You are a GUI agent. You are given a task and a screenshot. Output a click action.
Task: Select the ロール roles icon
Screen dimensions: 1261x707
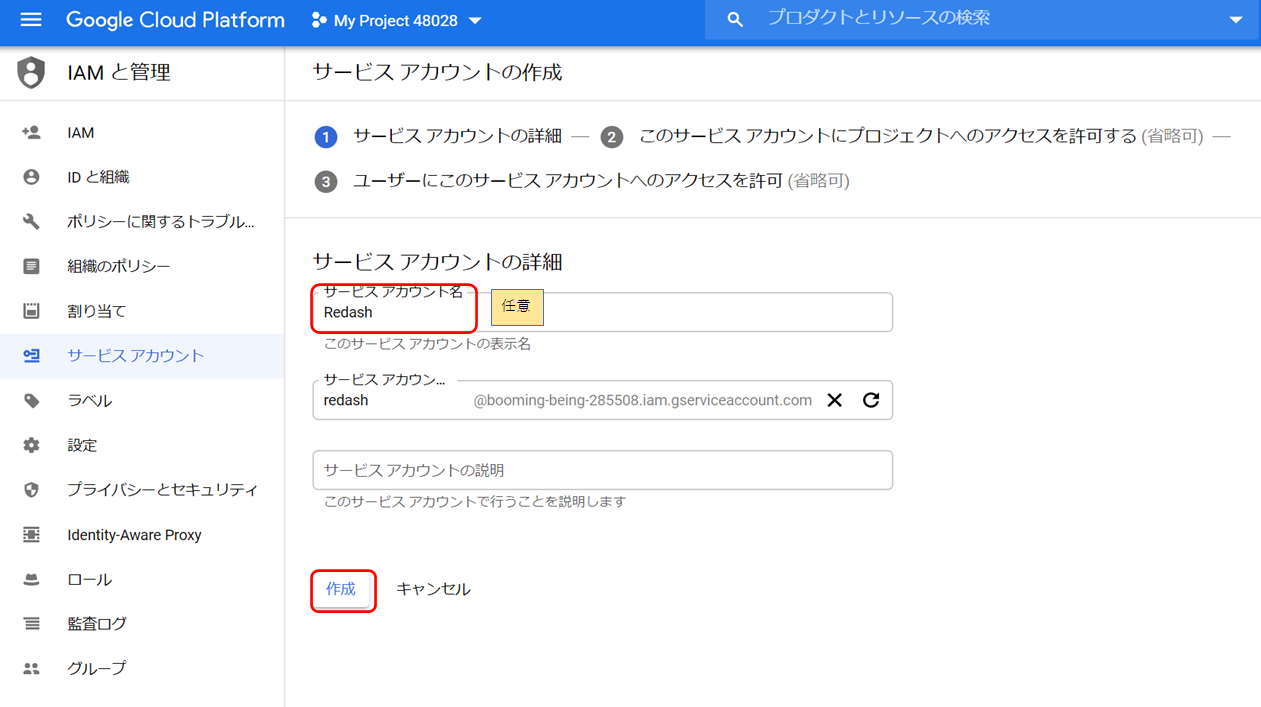point(31,579)
